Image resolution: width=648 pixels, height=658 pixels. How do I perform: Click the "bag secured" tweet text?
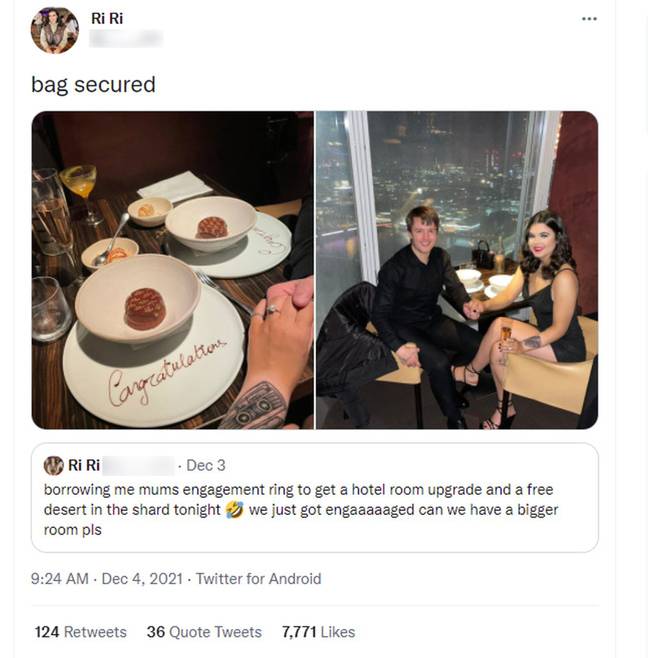click(93, 84)
